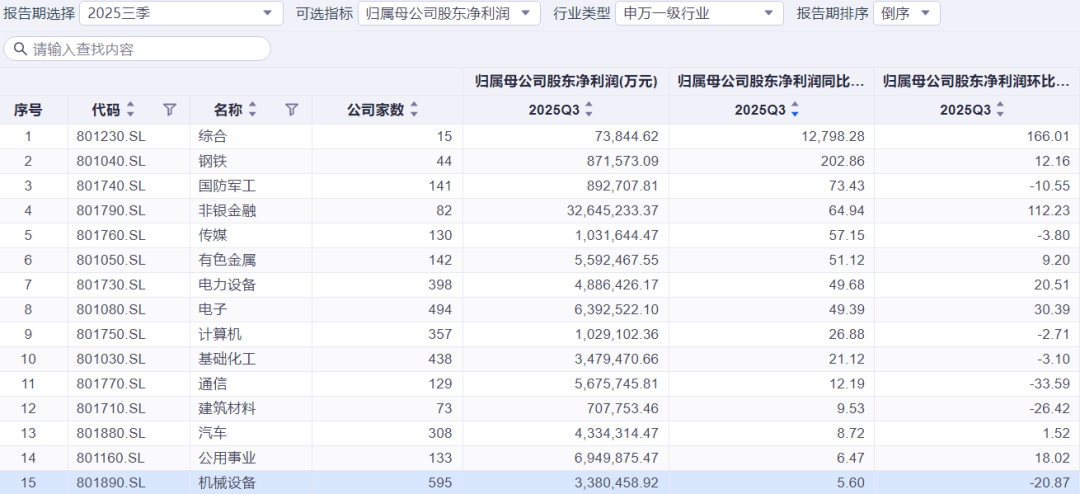
Task: Open the filter icon for 名称 column
Action: click(292, 110)
